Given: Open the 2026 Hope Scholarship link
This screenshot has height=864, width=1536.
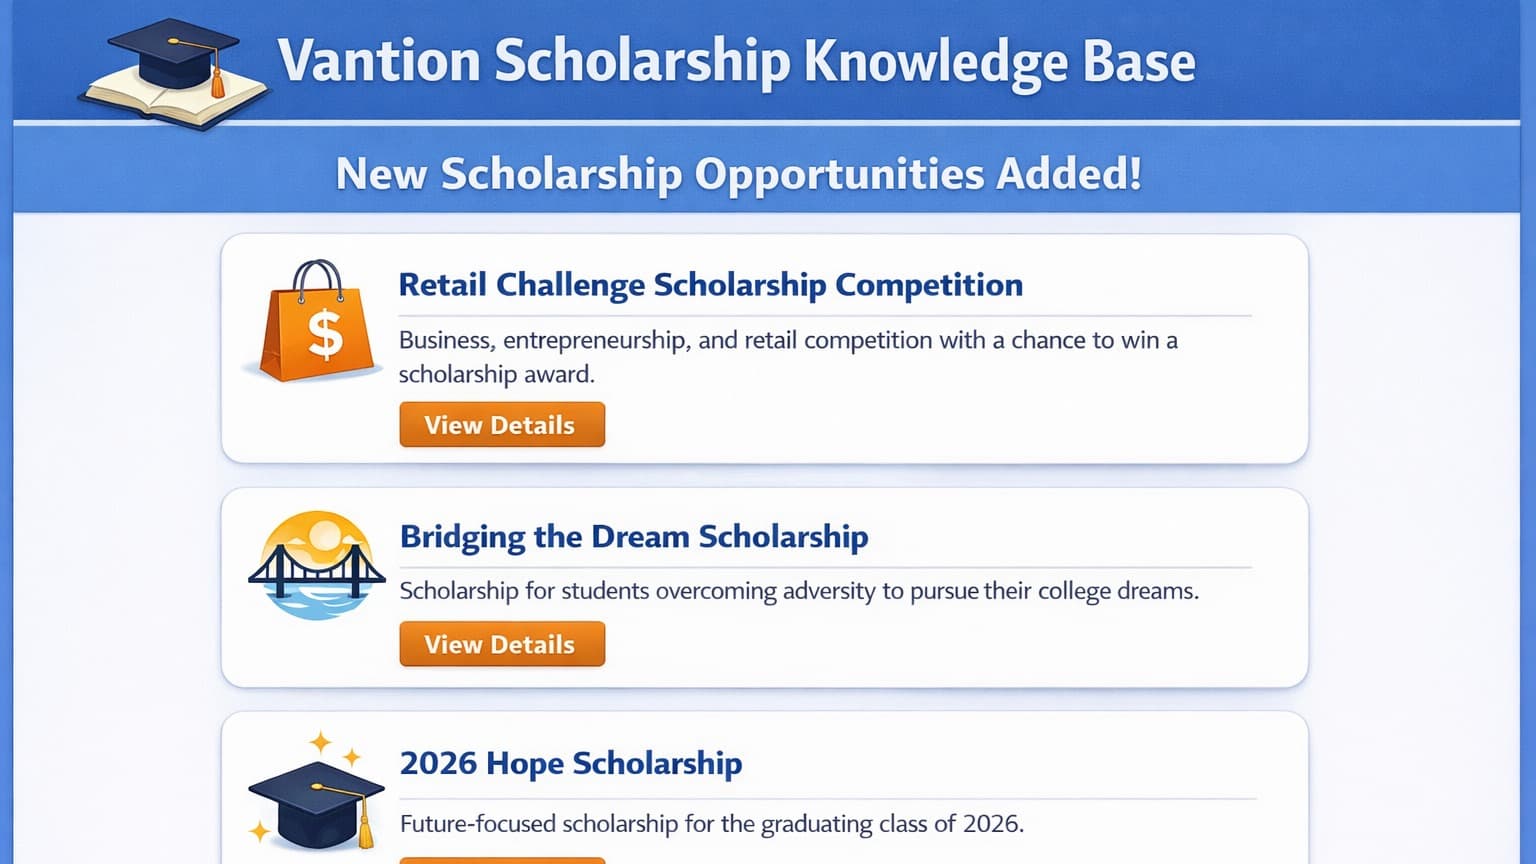Looking at the screenshot, I should pyautogui.click(x=571, y=763).
